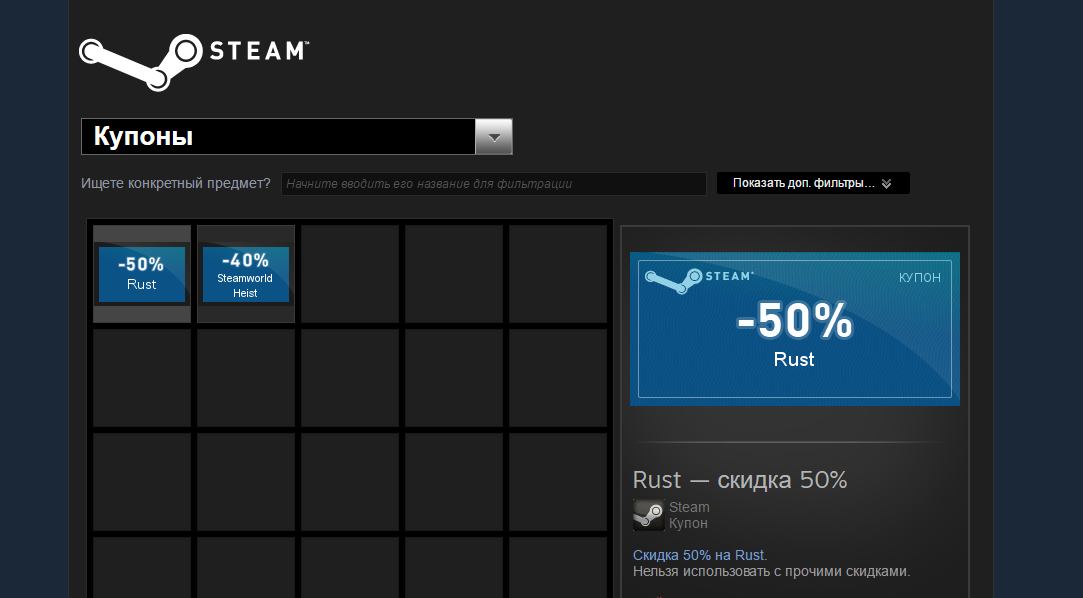The width and height of the screenshot is (1083, 598).
Task: Select the -40% Steamworld Heist coupon tile
Action: 246,274
